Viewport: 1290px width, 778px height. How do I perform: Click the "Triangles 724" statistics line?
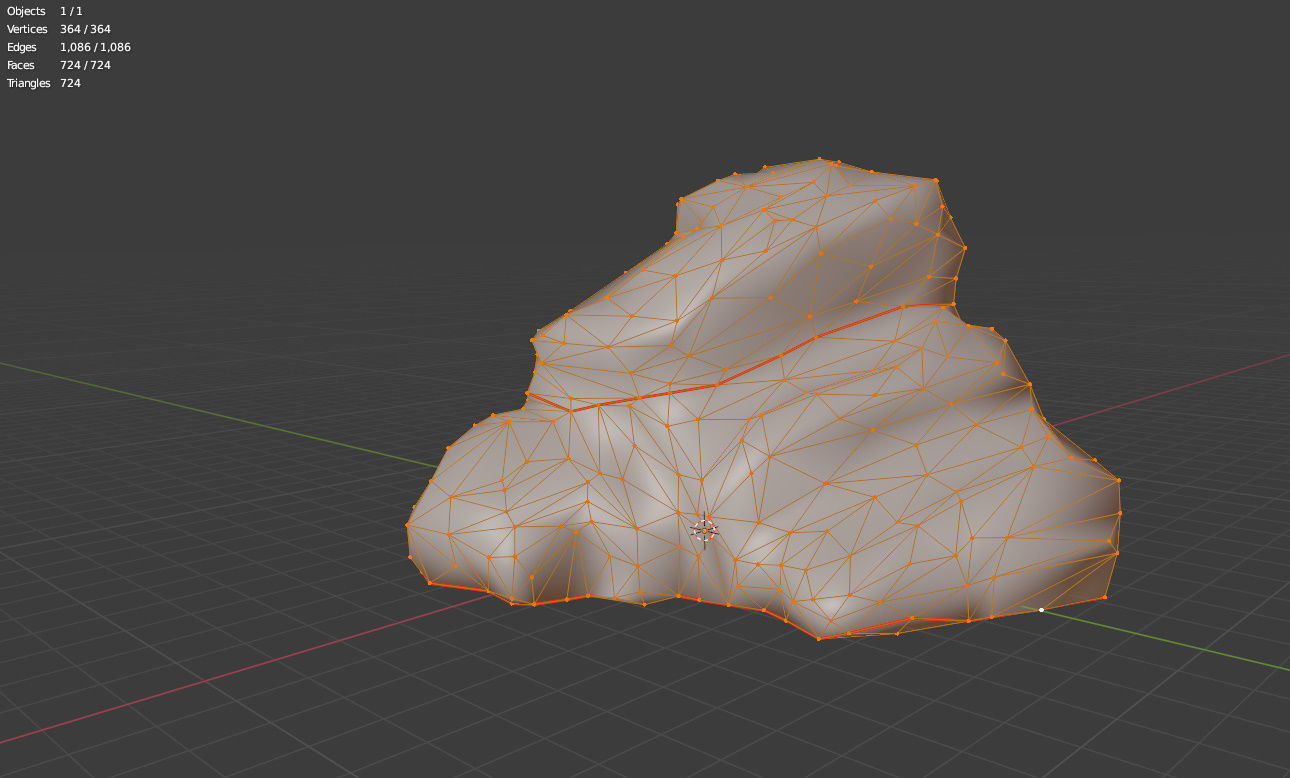[44, 83]
